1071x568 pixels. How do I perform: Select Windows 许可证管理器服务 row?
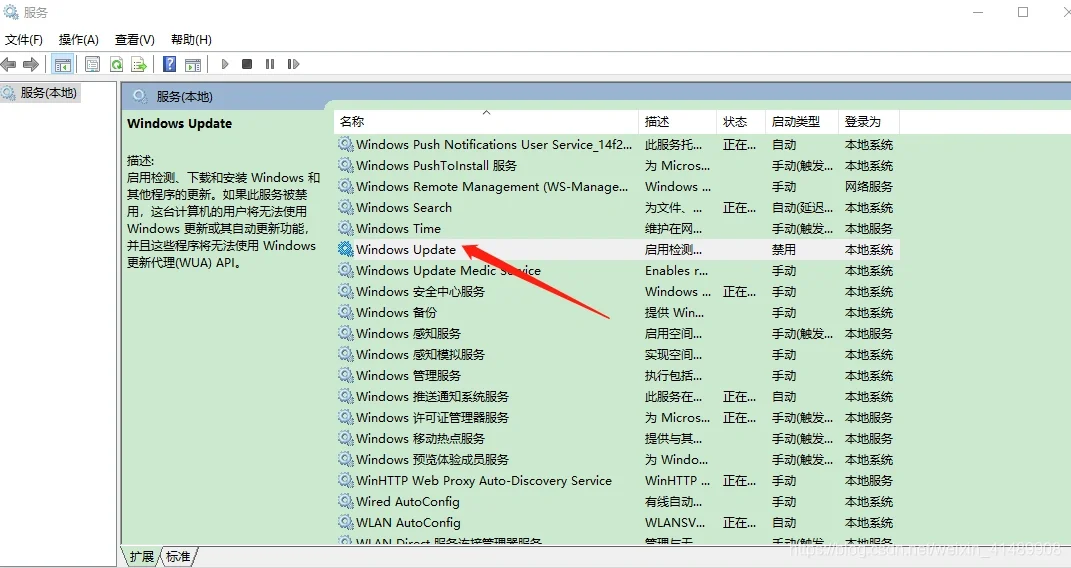(x=617, y=418)
